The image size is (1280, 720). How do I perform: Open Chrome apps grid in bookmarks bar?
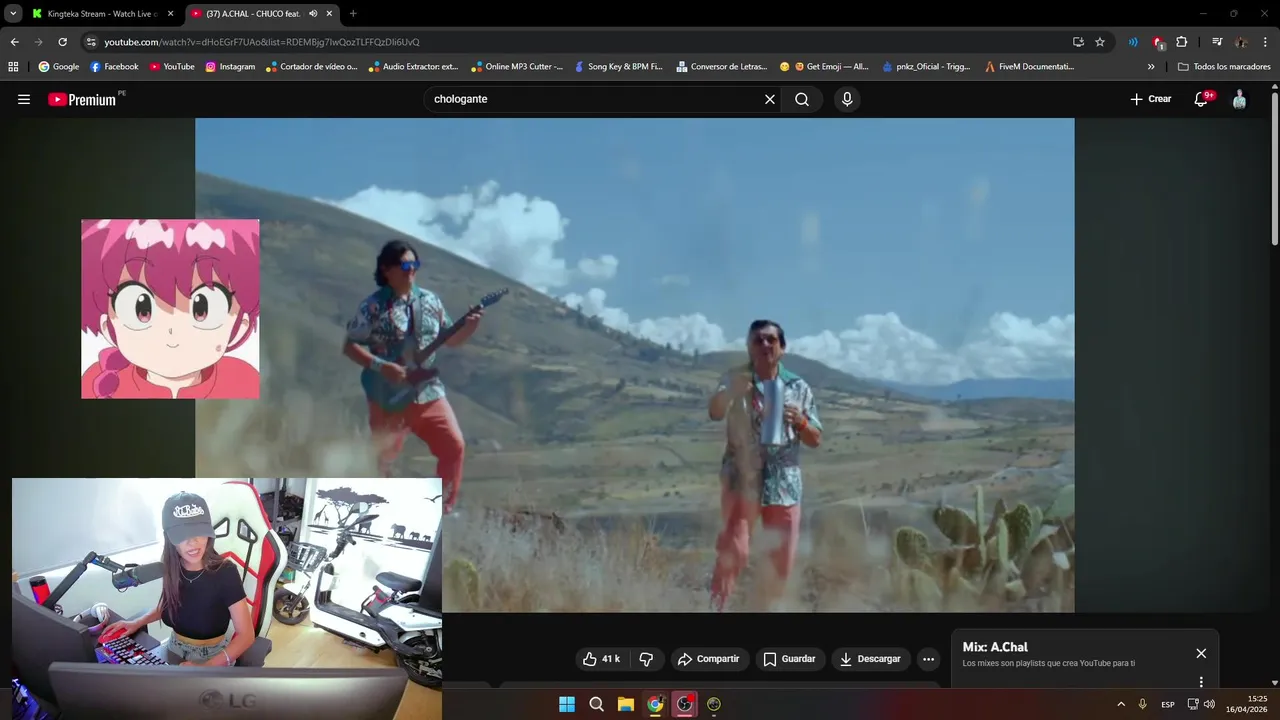coord(13,67)
